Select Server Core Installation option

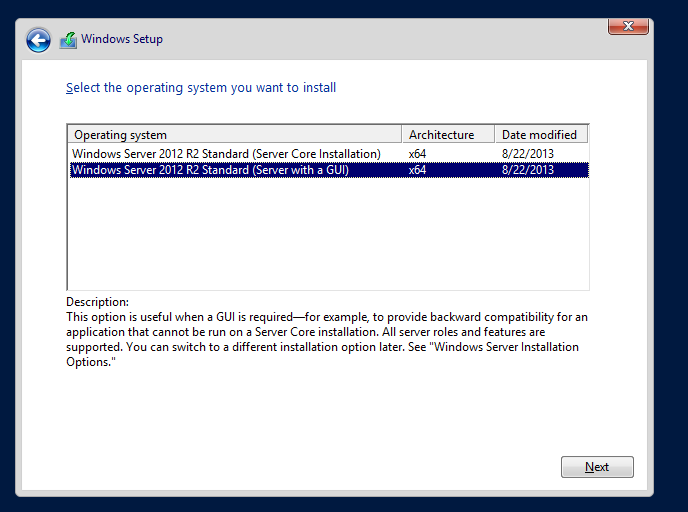[x=329, y=154]
